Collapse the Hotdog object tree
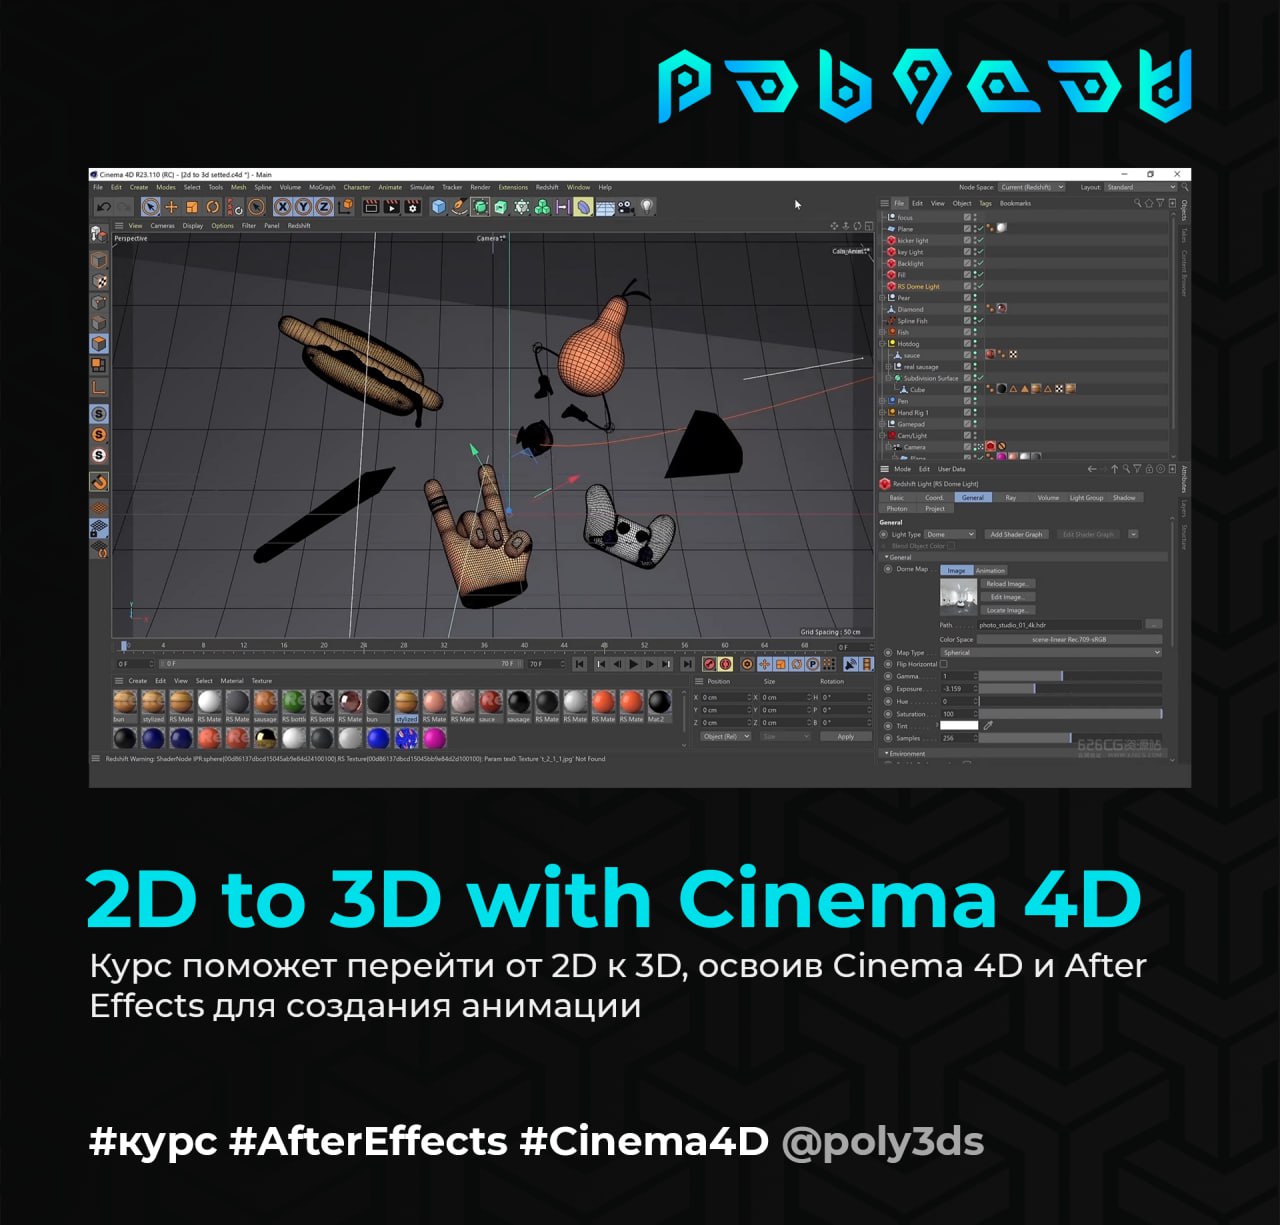The image size is (1280, 1225). pos(882,344)
